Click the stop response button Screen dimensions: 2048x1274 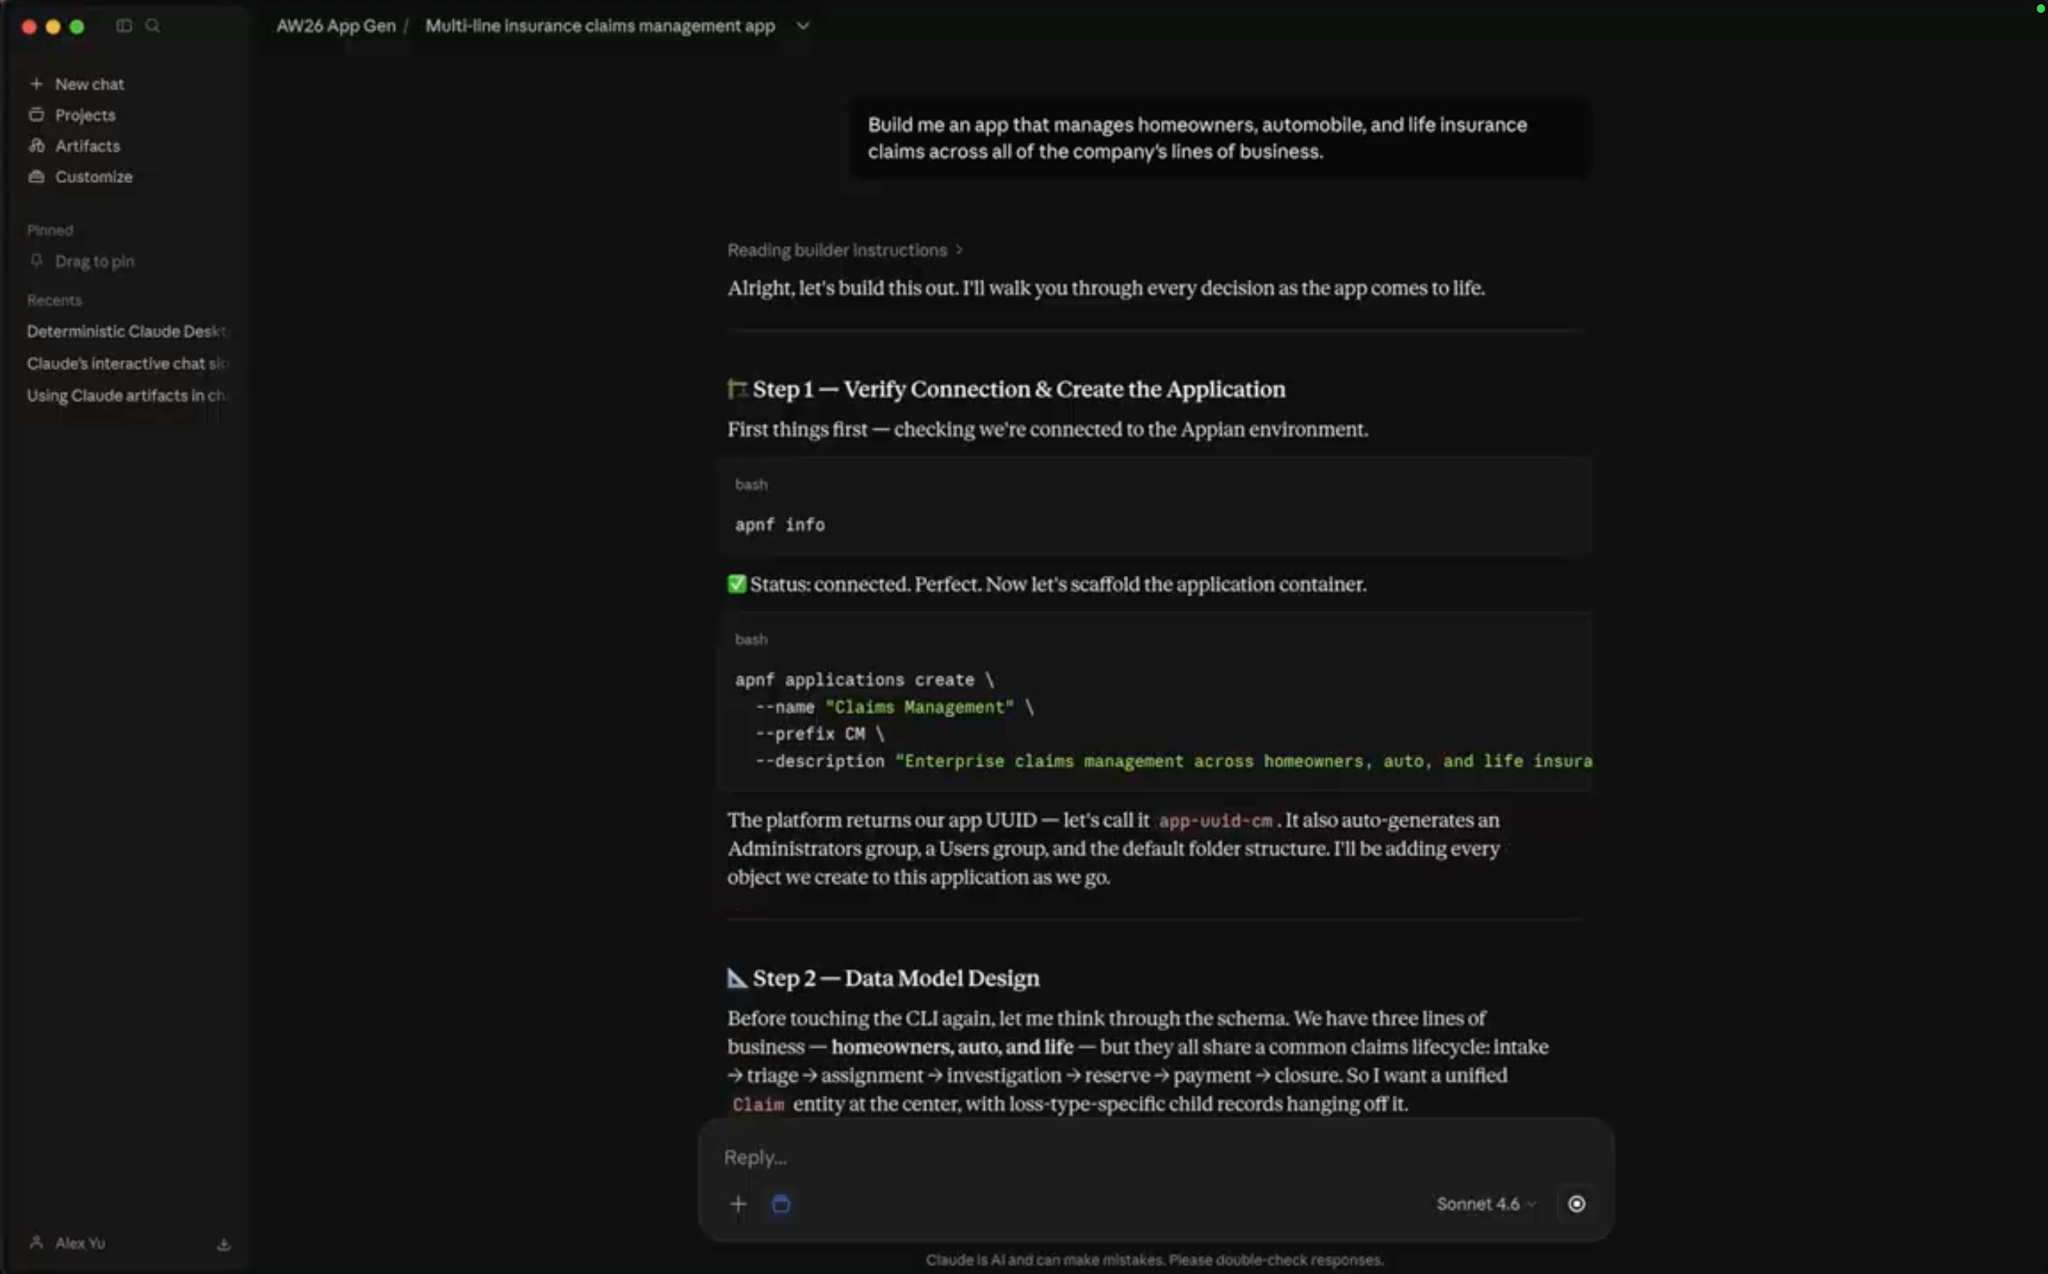(x=1576, y=1204)
